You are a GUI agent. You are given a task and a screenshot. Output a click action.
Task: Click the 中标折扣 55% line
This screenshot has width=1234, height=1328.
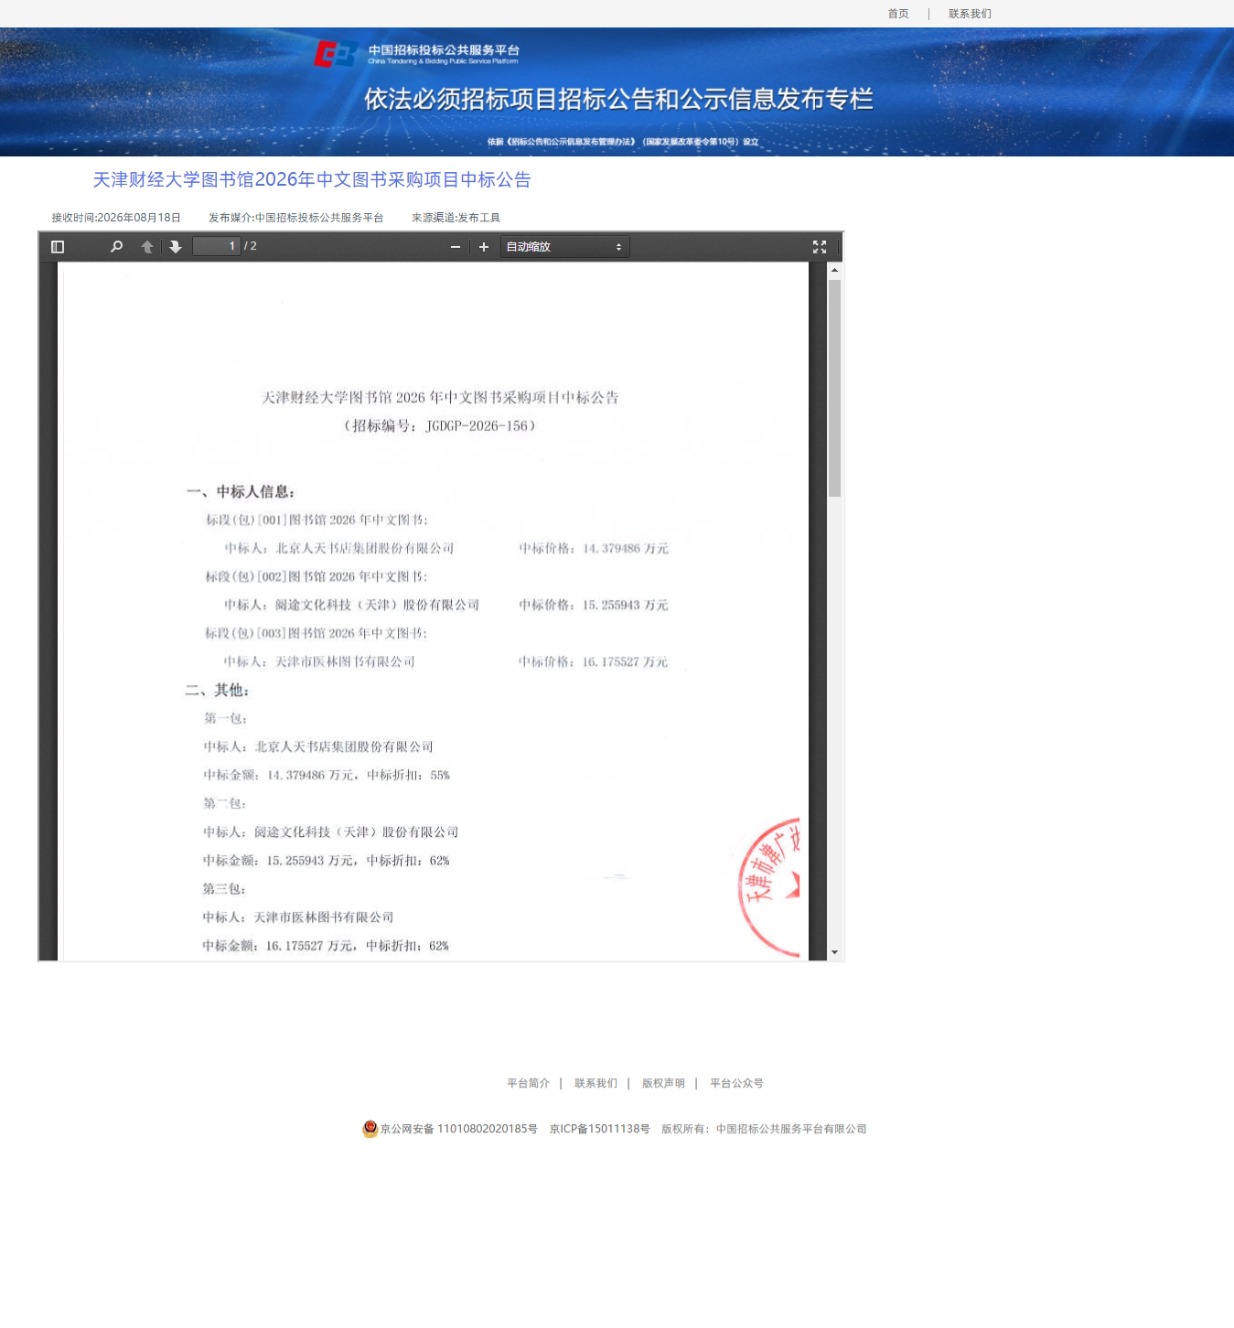327,775
